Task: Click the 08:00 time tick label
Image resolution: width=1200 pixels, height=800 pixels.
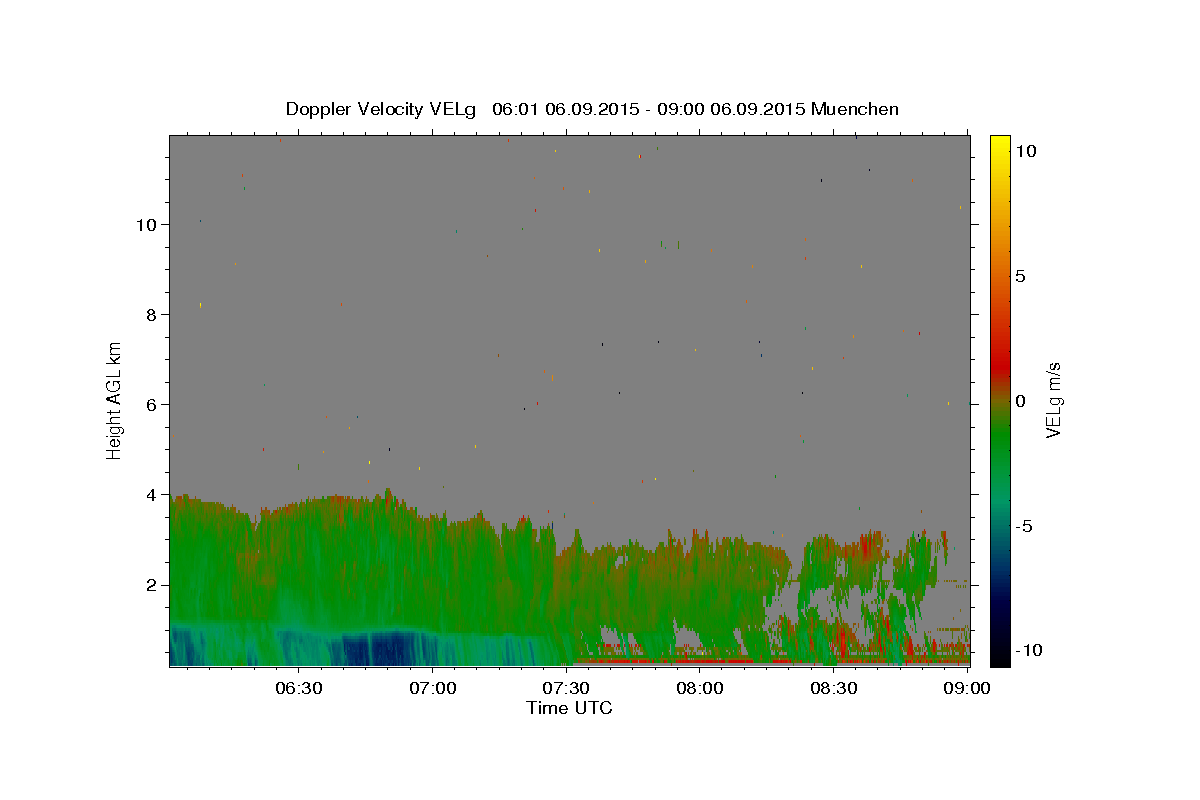Action: (x=699, y=688)
